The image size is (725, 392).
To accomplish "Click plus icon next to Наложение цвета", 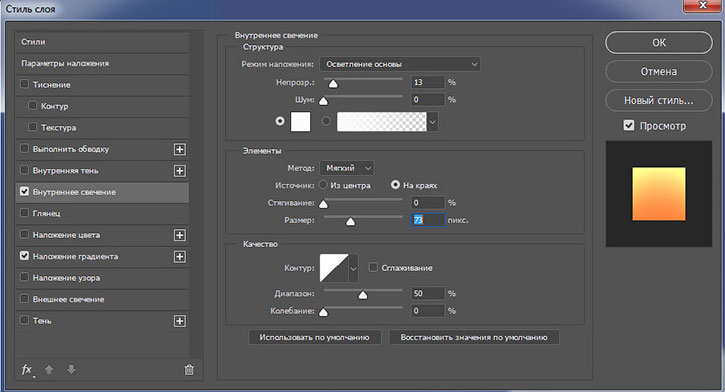I will [x=179, y=235].
